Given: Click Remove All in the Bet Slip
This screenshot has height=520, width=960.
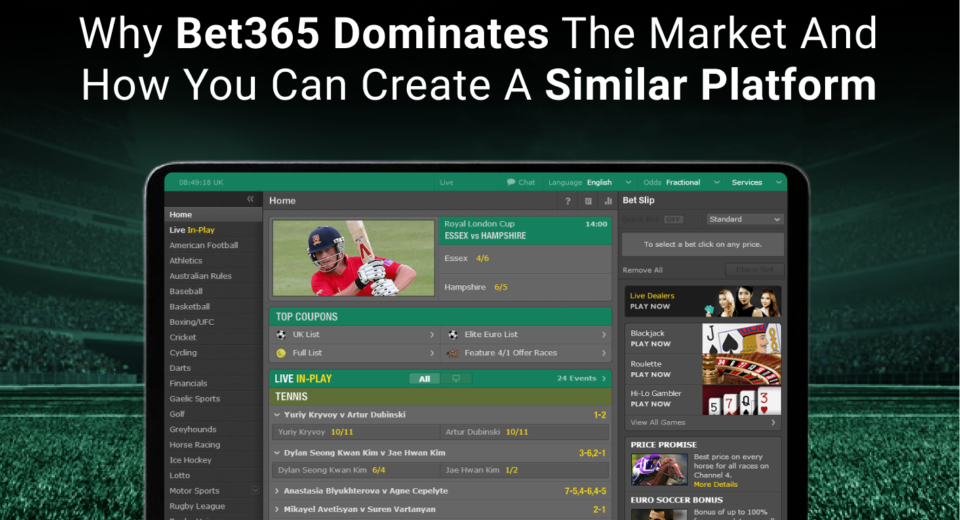Looking at the screenshot, I should pyautogui.click(x=642, y=270).
